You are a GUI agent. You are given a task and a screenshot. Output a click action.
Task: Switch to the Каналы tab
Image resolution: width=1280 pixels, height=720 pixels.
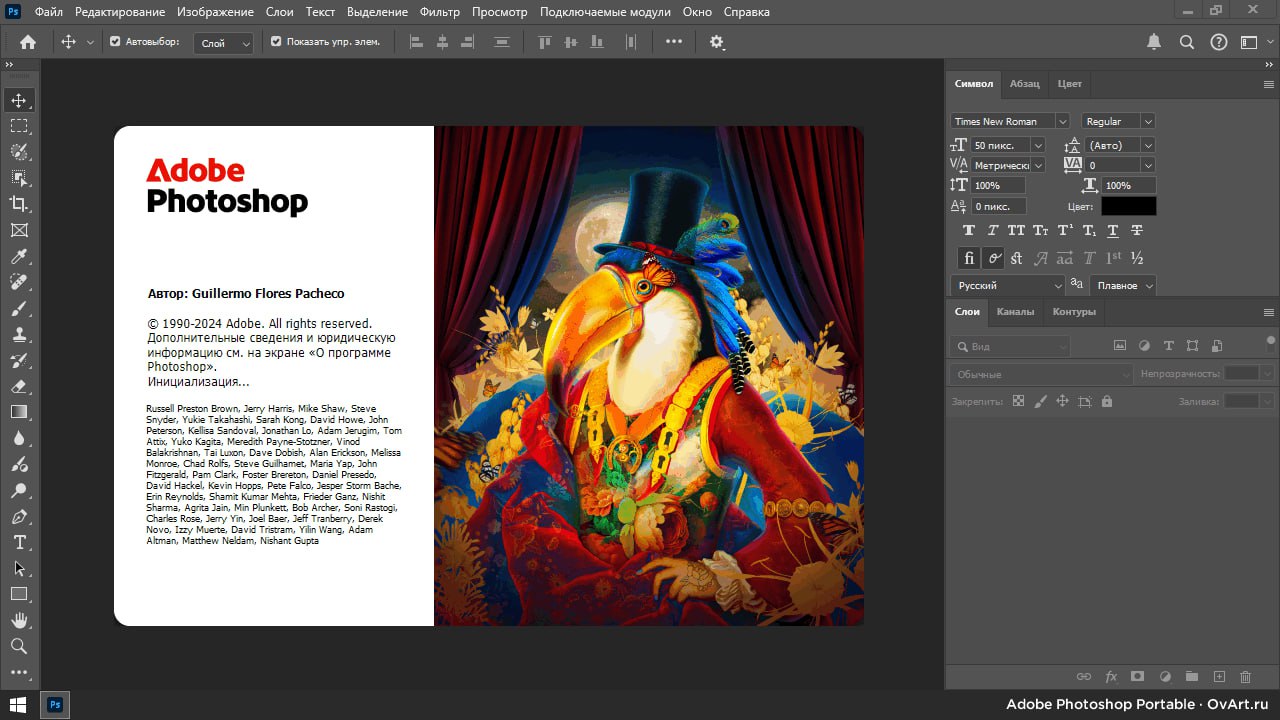pyautogui.click(x=1015, y=312)
